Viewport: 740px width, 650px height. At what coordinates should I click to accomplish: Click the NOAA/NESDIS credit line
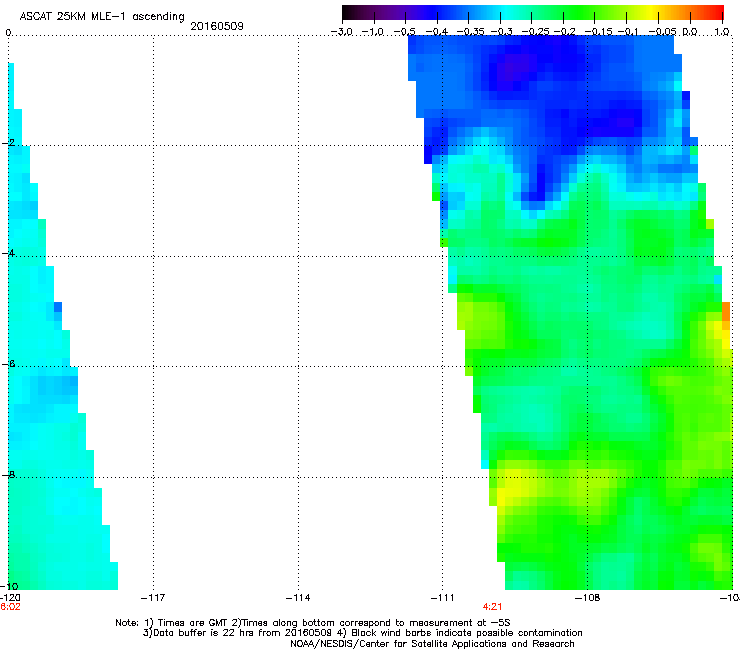(x=432, y=644)
